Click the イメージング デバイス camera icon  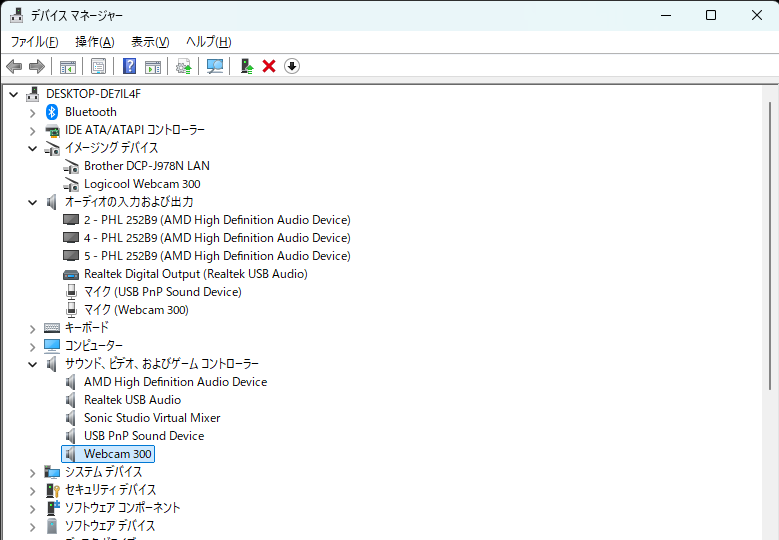[x=52, y=148]
